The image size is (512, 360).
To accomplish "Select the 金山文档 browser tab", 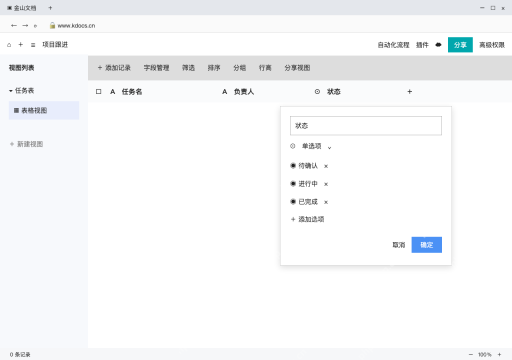I will tap(22, 8).
